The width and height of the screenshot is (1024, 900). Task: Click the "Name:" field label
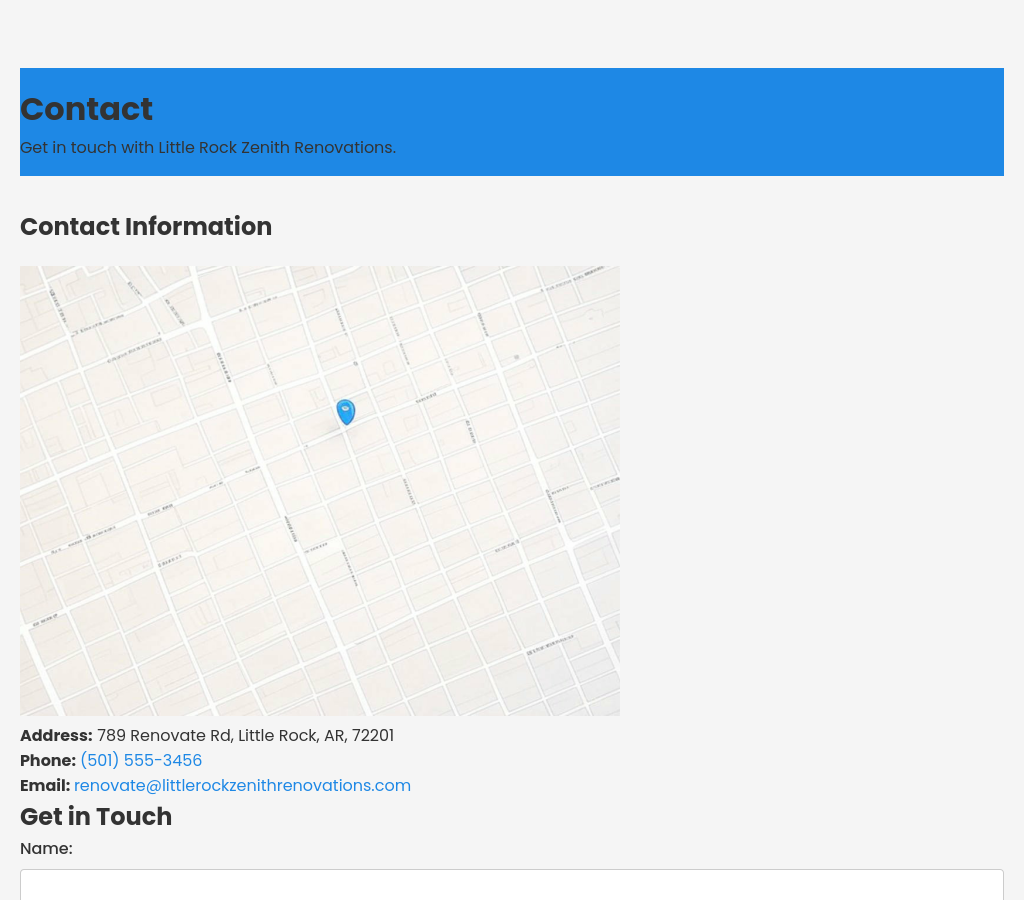coord(46,848)
